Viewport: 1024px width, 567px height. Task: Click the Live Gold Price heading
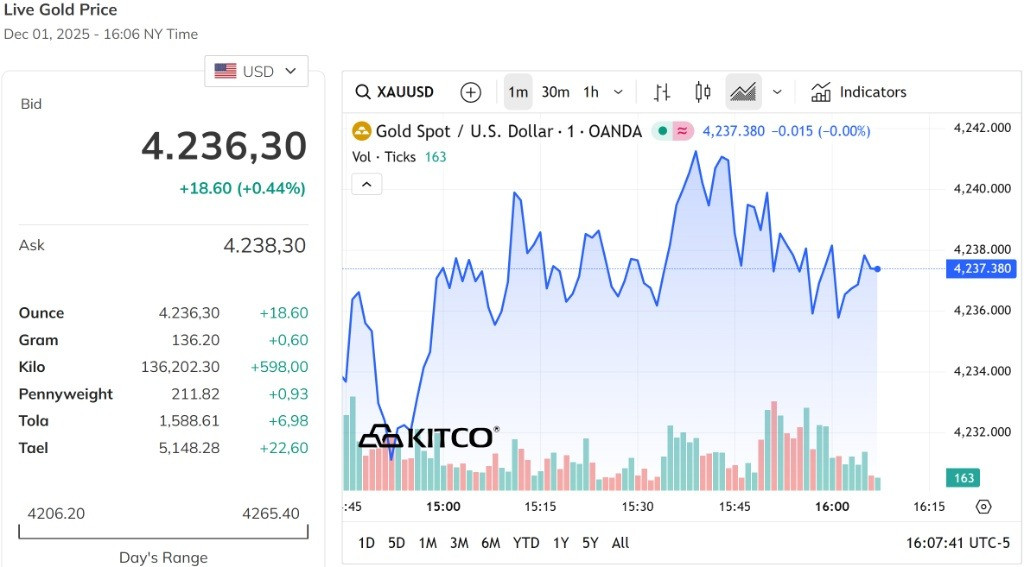(61, 10)
